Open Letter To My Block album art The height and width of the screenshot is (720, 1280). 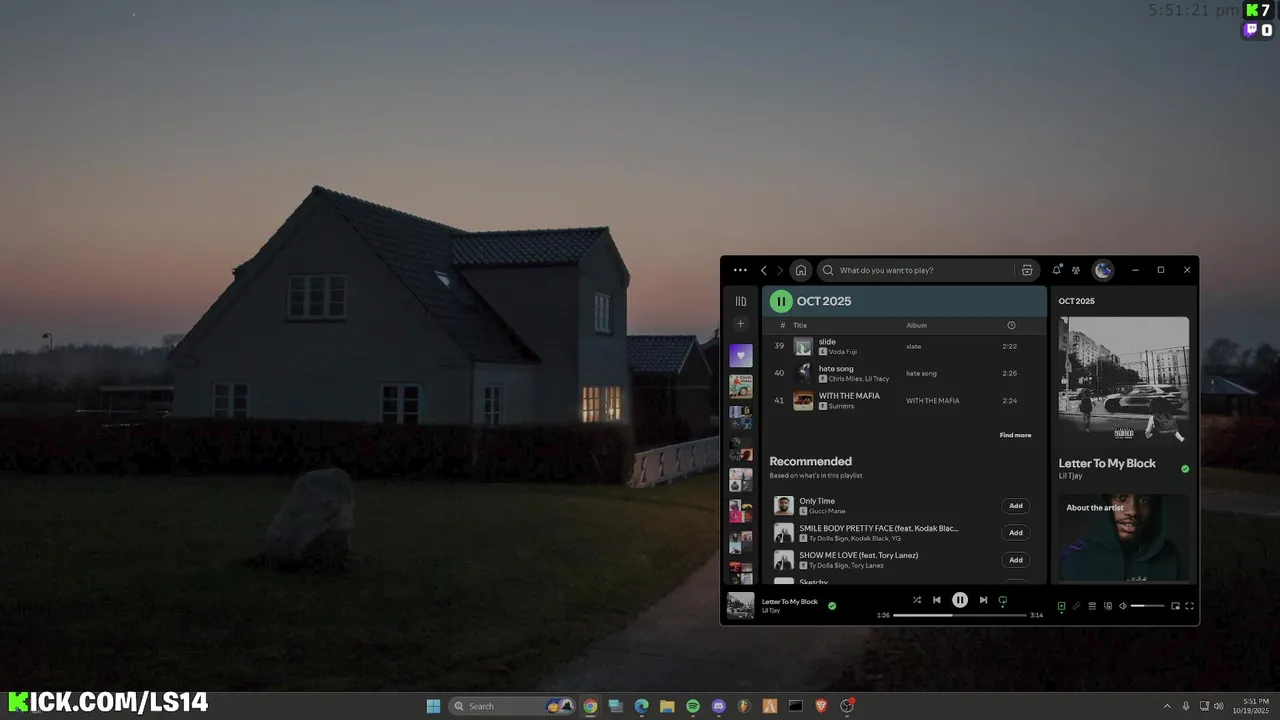pyautogui.click(x=1124, y=381)
